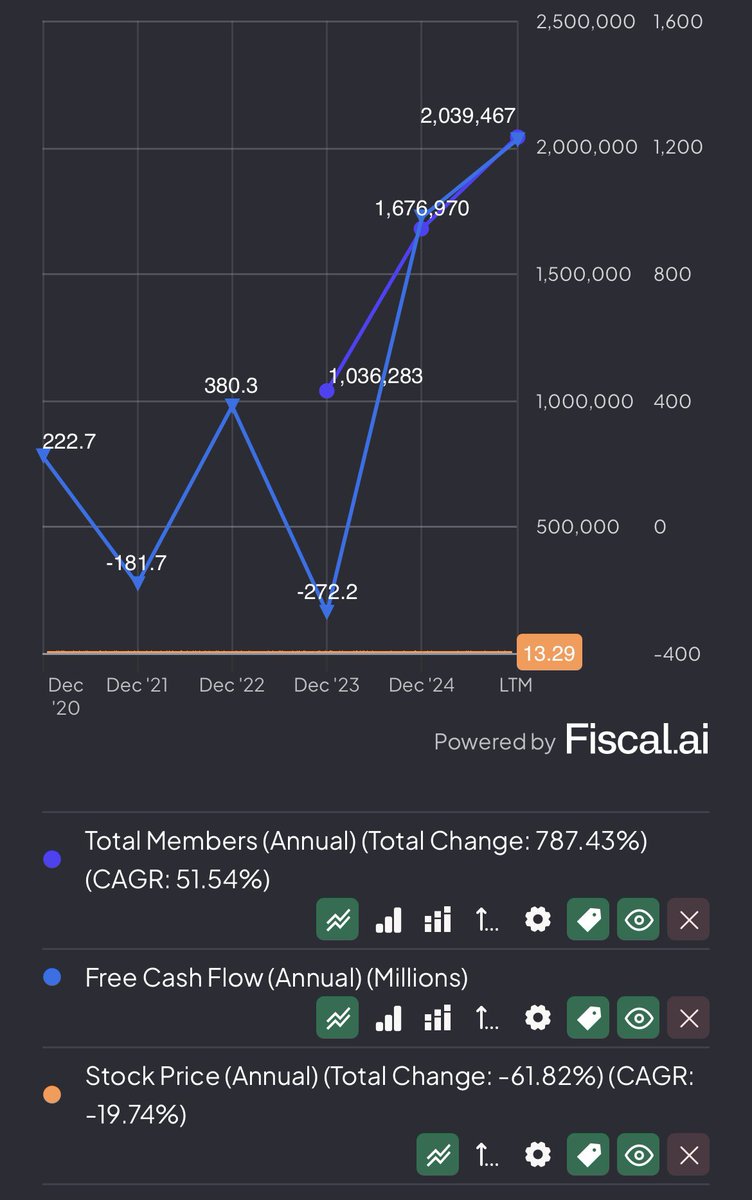Click the LTM x-axis label

[516, 685]
